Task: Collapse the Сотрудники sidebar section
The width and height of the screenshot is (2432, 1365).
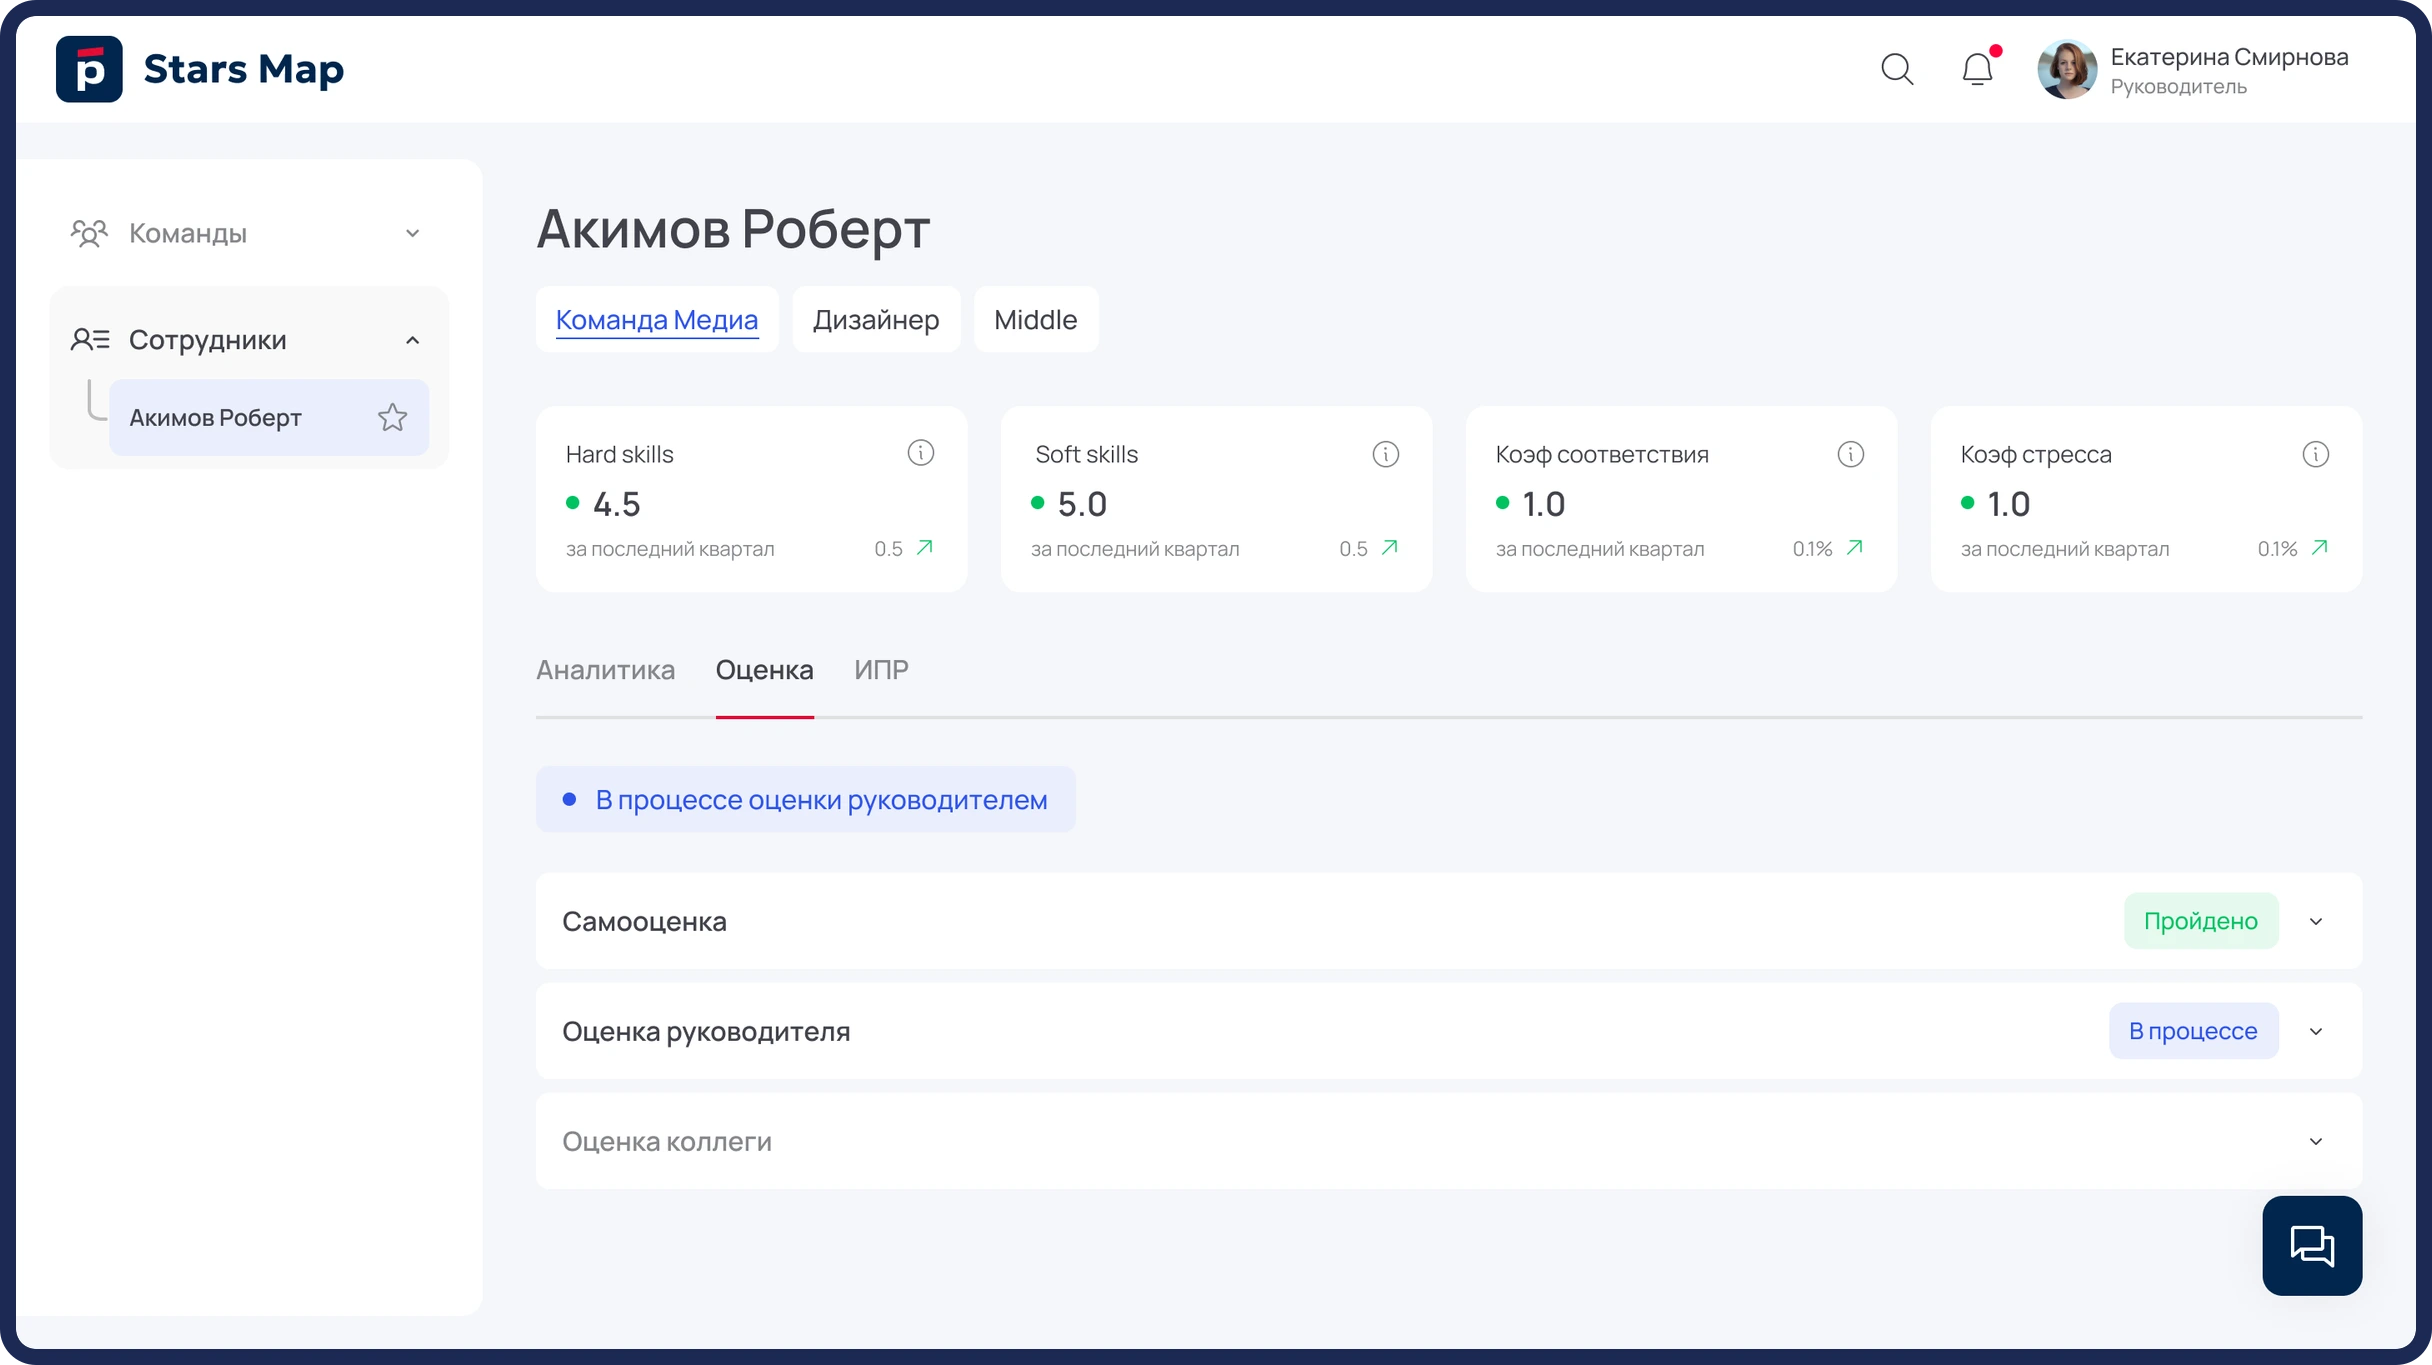Action: coord(412,340)
